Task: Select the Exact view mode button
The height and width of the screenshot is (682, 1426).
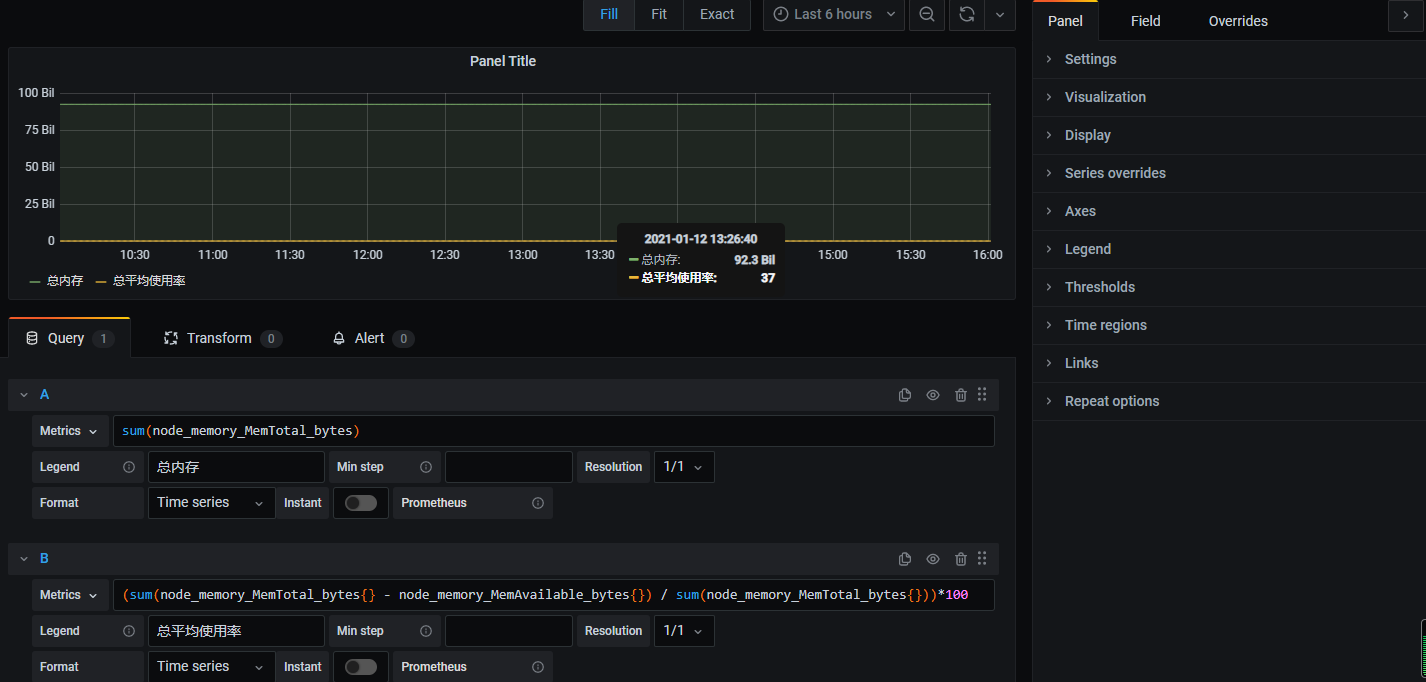Action: (717, 15)
